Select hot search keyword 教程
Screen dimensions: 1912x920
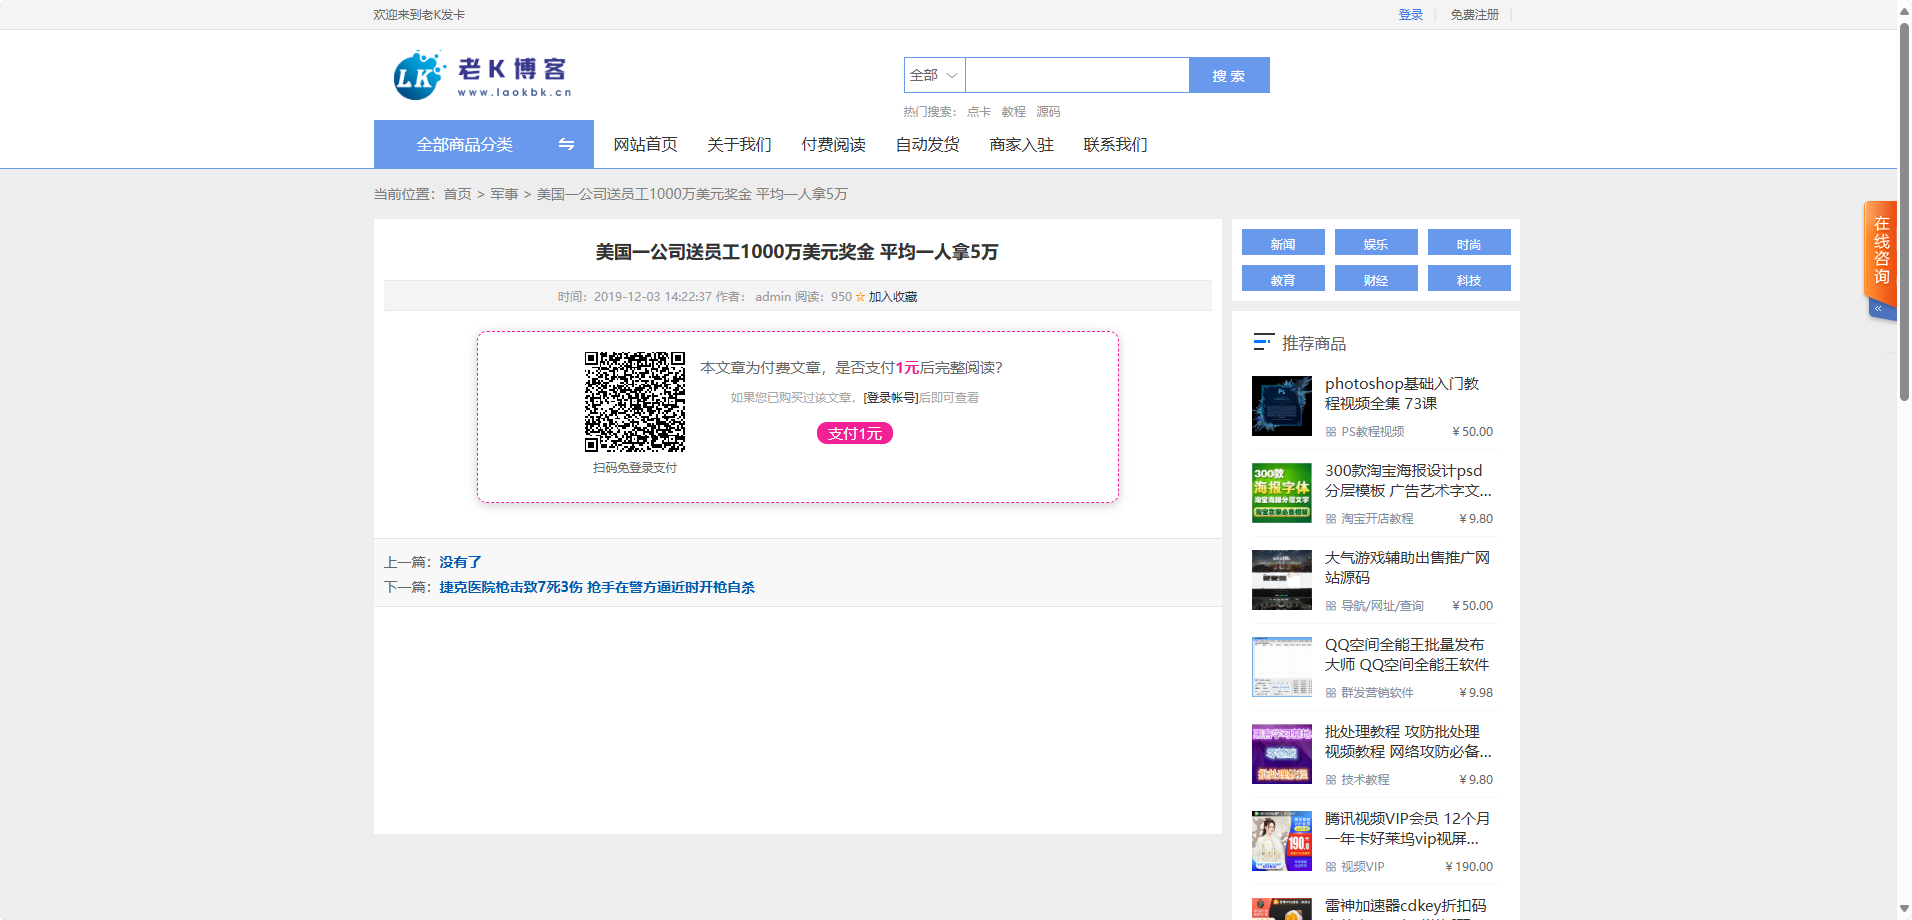[1014, 112]
